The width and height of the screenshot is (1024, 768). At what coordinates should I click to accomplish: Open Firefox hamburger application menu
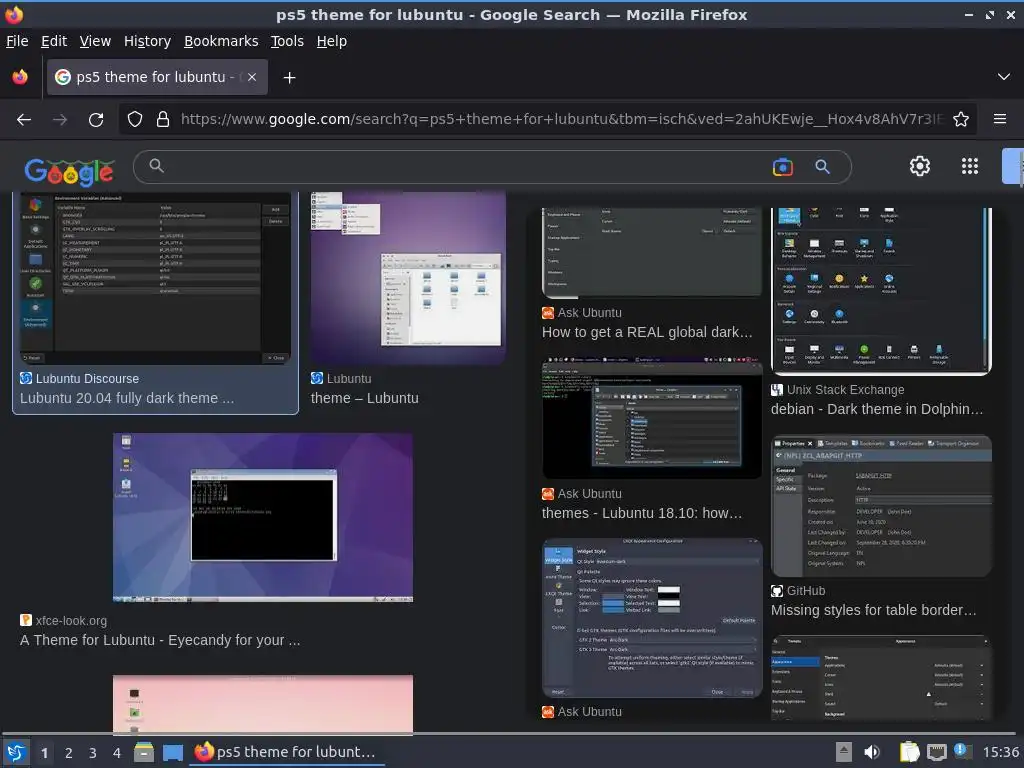pos(999,119)
